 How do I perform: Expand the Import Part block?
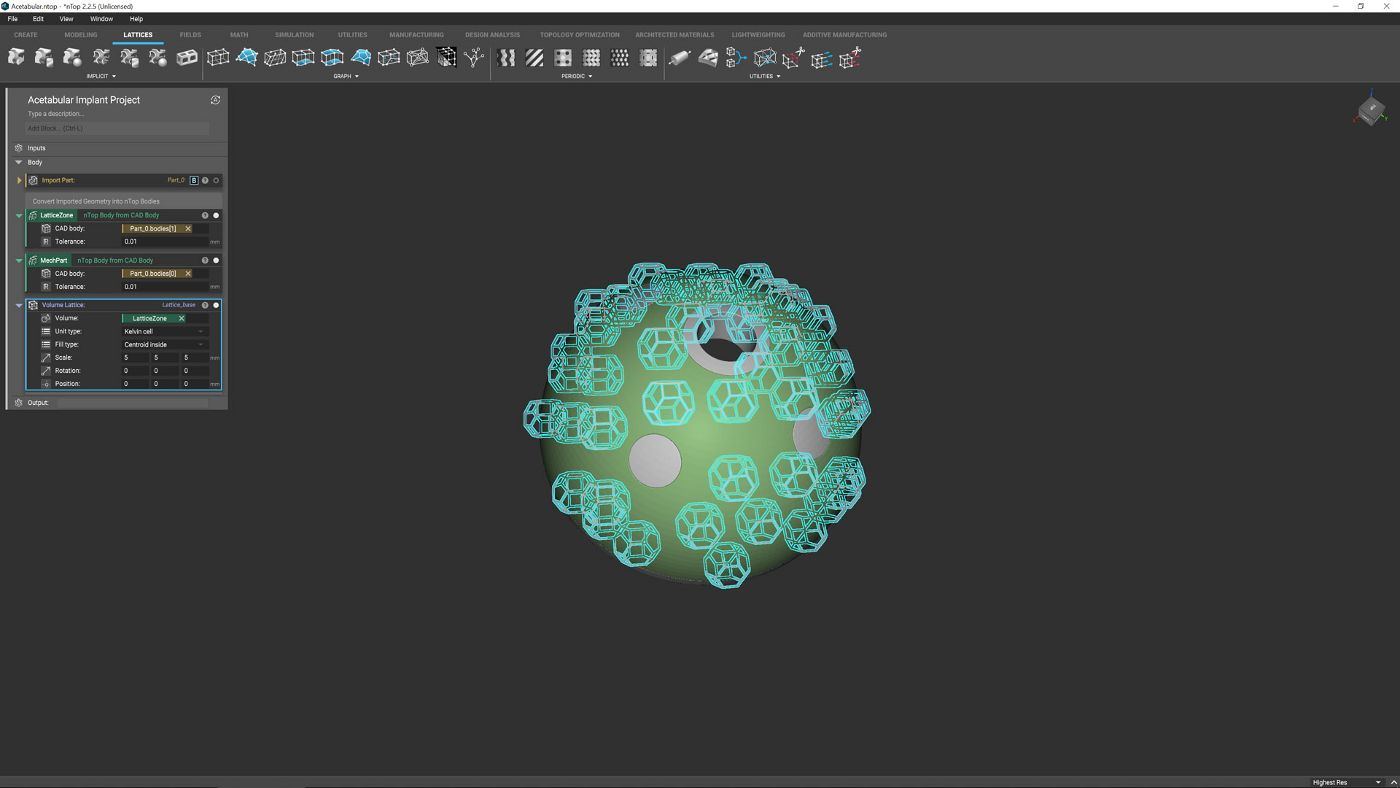(19, 181)
